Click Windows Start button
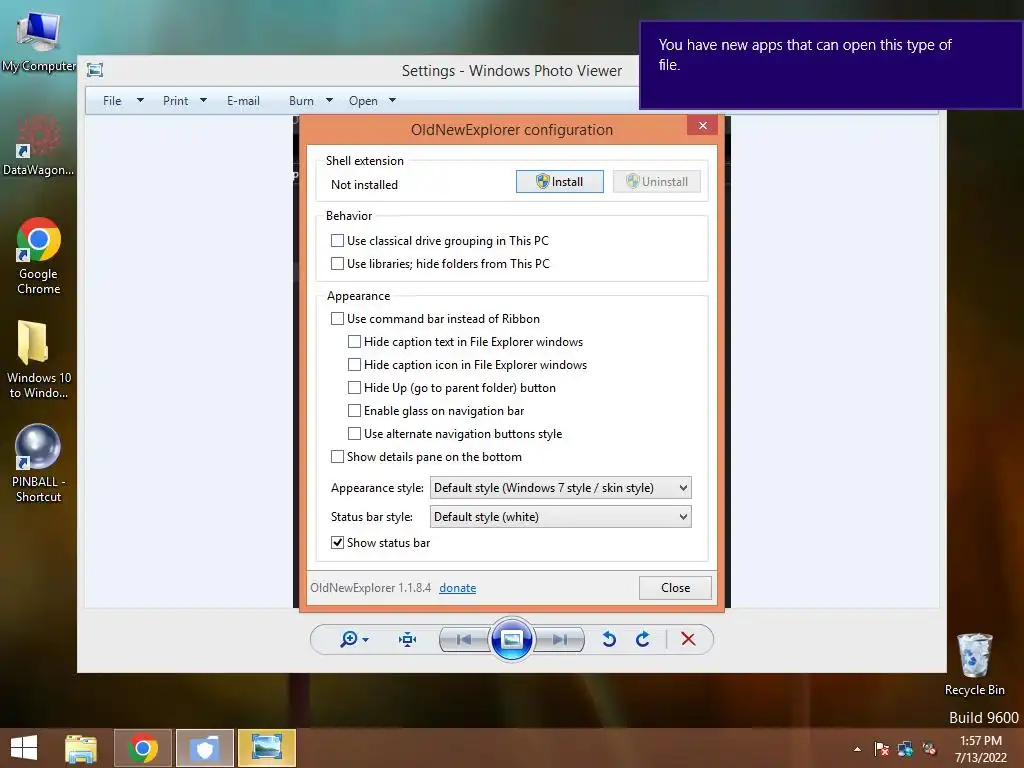This screenshot has height=768, width=1024. point(24,748)
